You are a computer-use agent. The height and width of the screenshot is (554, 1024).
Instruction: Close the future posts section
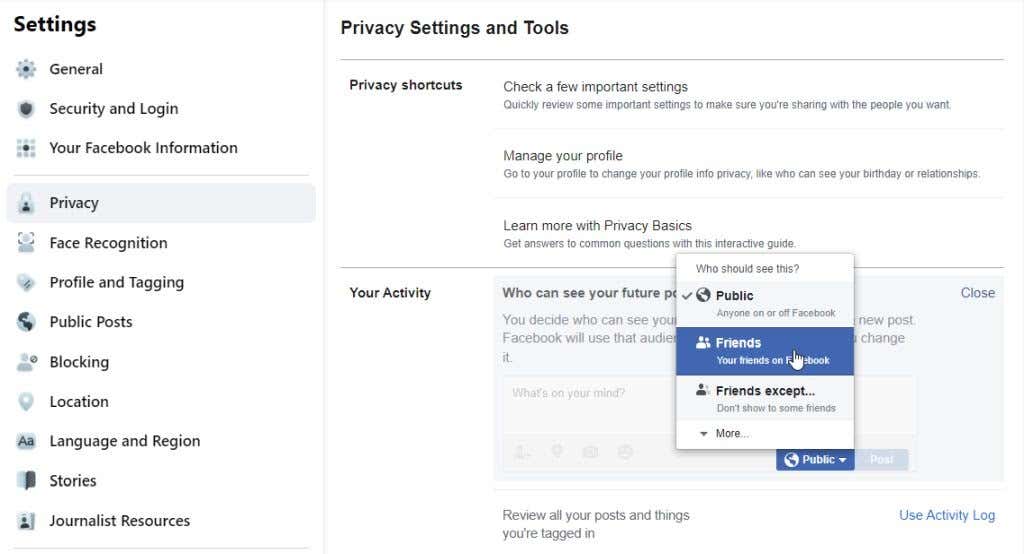978,293
